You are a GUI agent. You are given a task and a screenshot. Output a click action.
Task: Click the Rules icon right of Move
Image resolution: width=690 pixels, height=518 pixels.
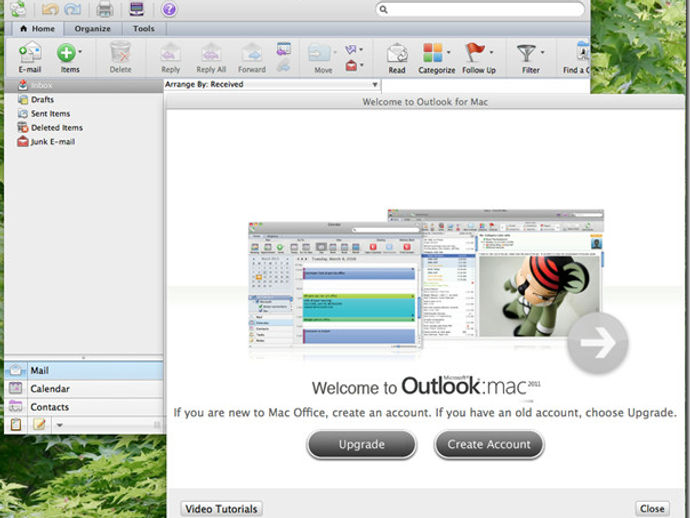pos(351,49)
